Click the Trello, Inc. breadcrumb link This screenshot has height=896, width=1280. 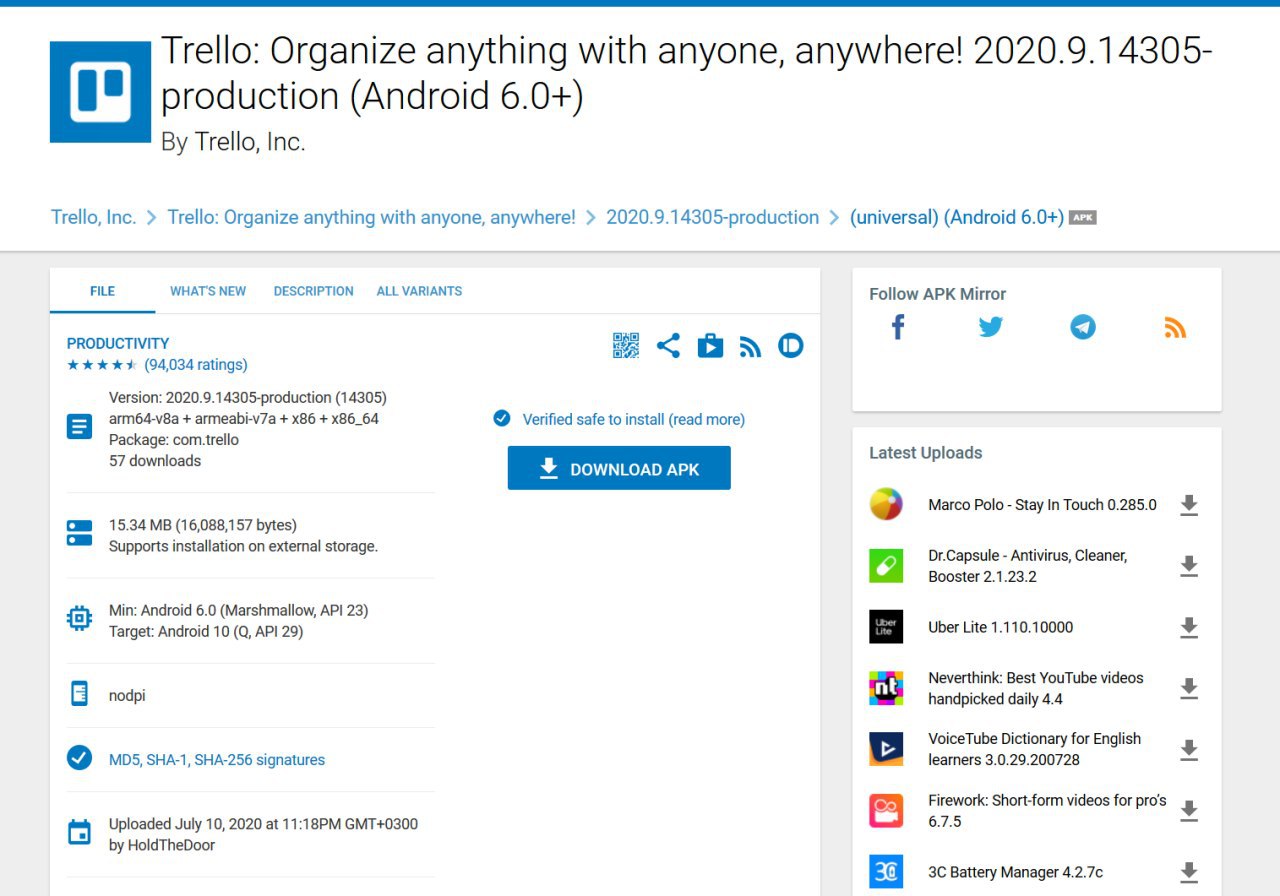tap(94, 217)
